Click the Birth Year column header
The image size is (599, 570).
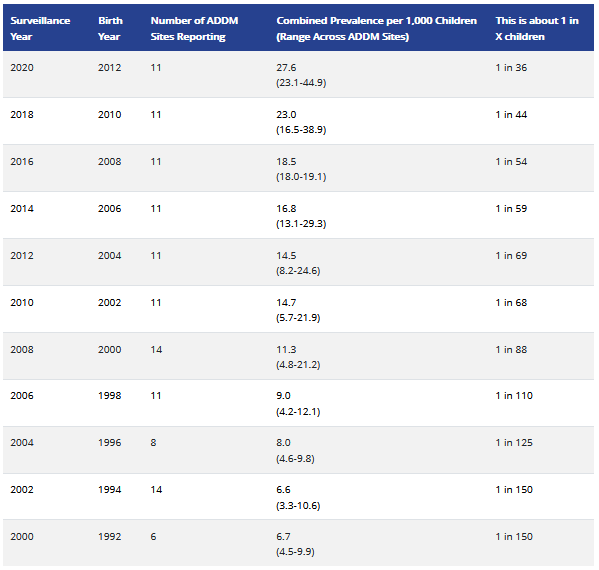click(110, 29)
